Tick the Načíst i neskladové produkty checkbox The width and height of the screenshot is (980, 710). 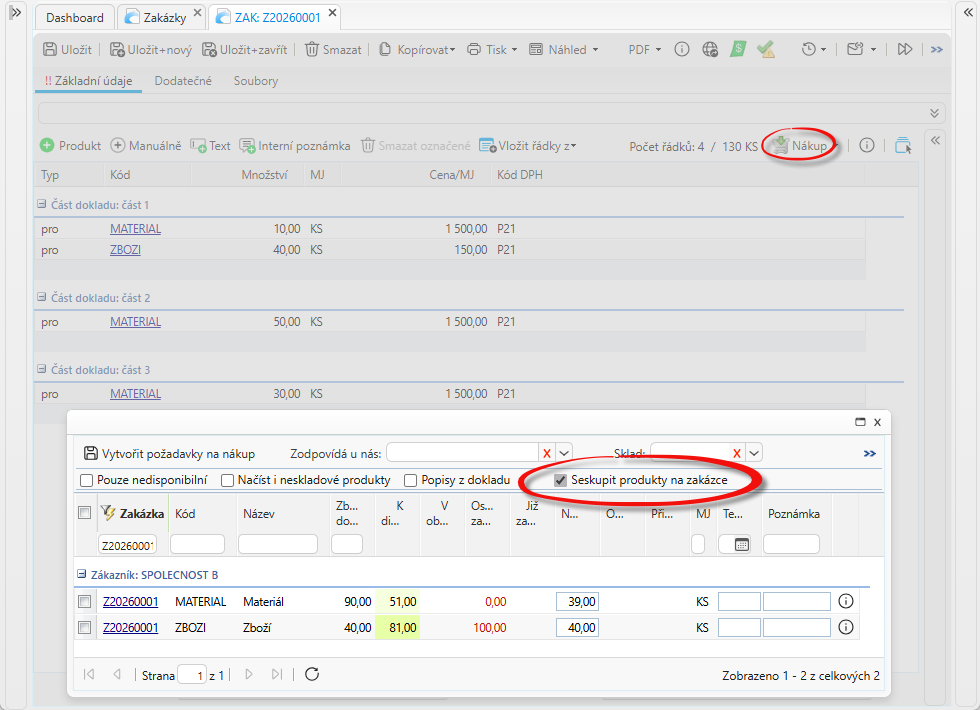(x=228, y=480)
